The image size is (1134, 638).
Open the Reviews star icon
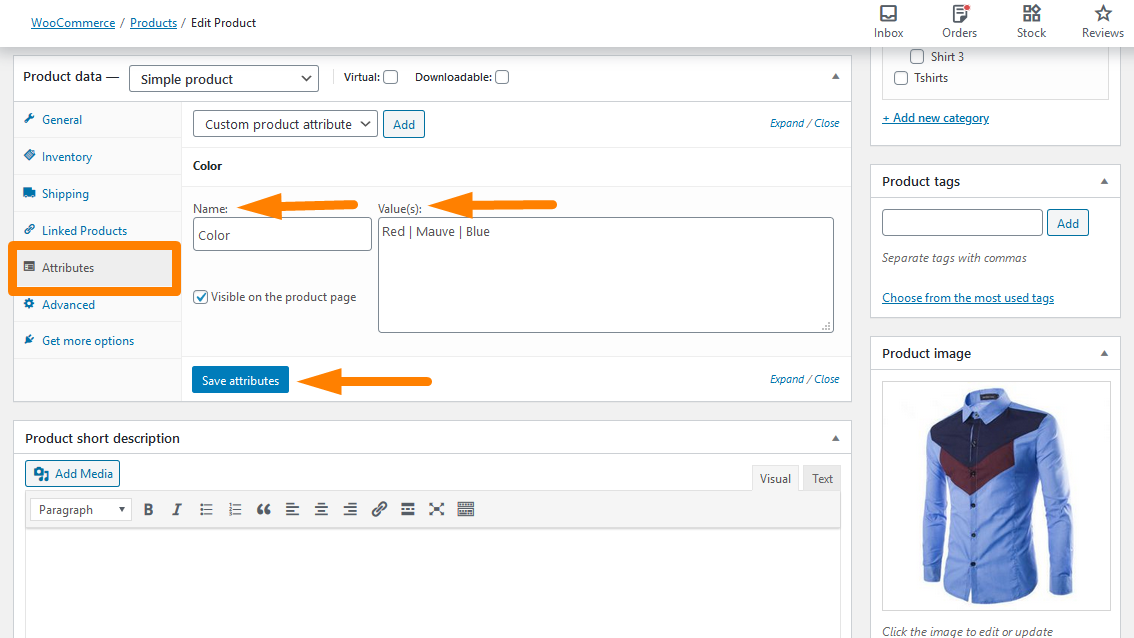click(1102, 14)
